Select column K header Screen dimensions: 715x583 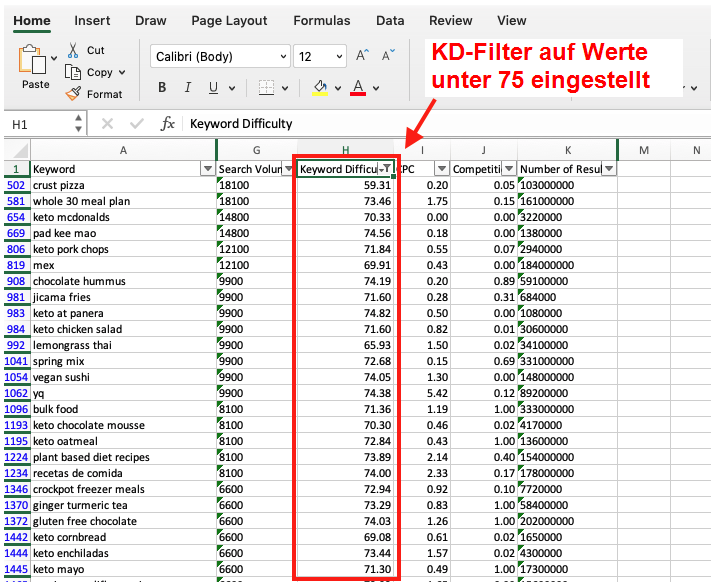point(568,150)
